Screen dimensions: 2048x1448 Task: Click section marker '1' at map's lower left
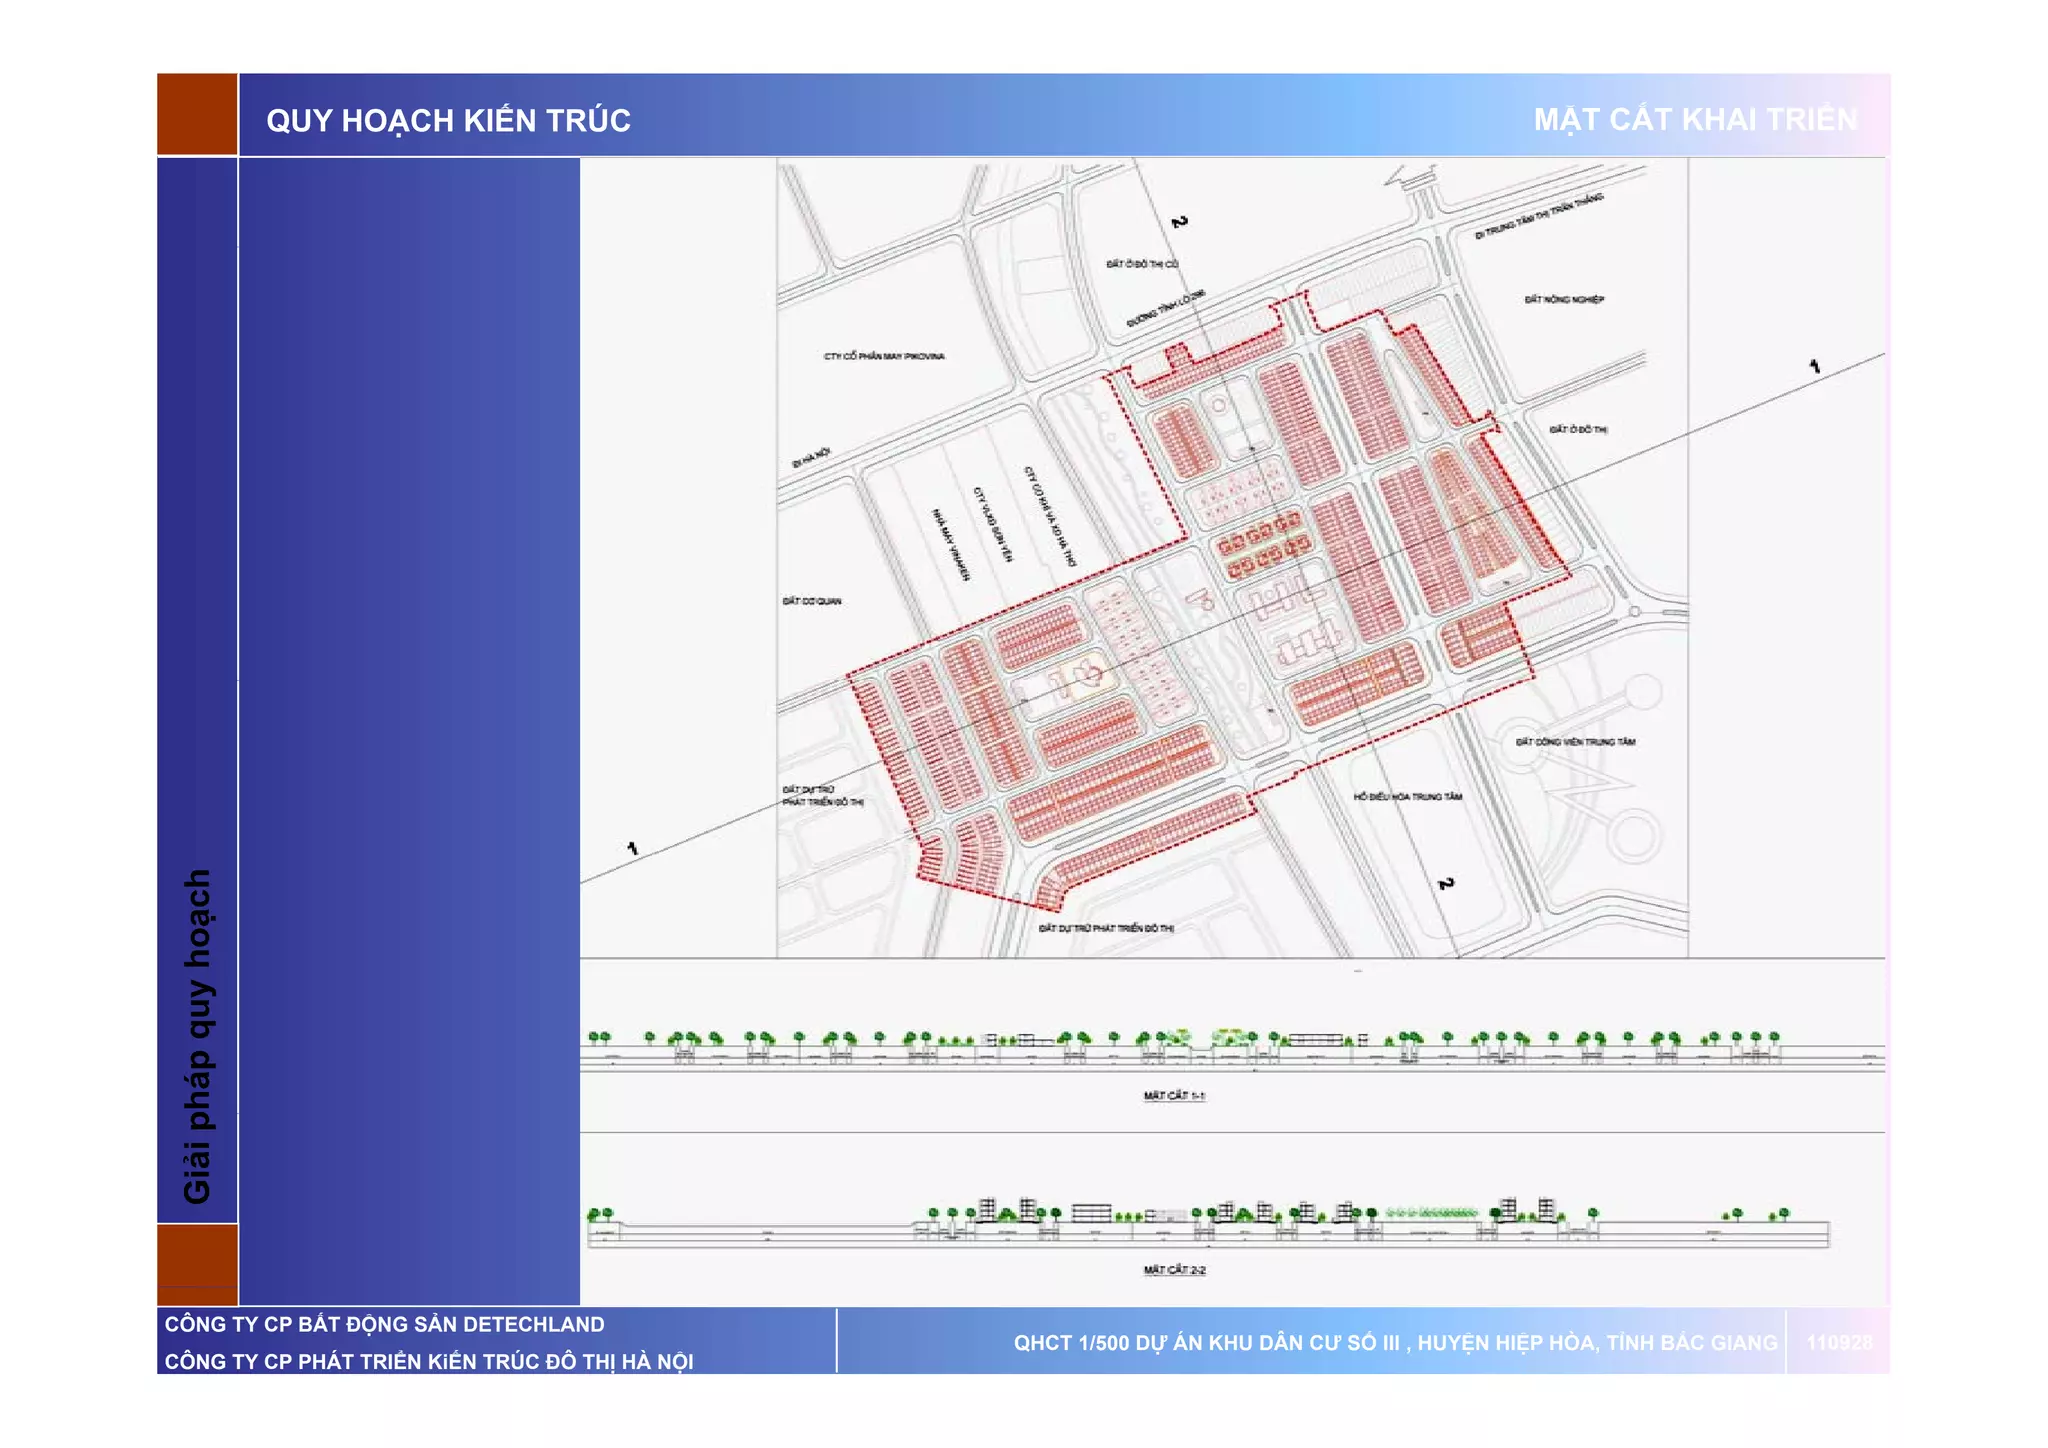point(632,848)
